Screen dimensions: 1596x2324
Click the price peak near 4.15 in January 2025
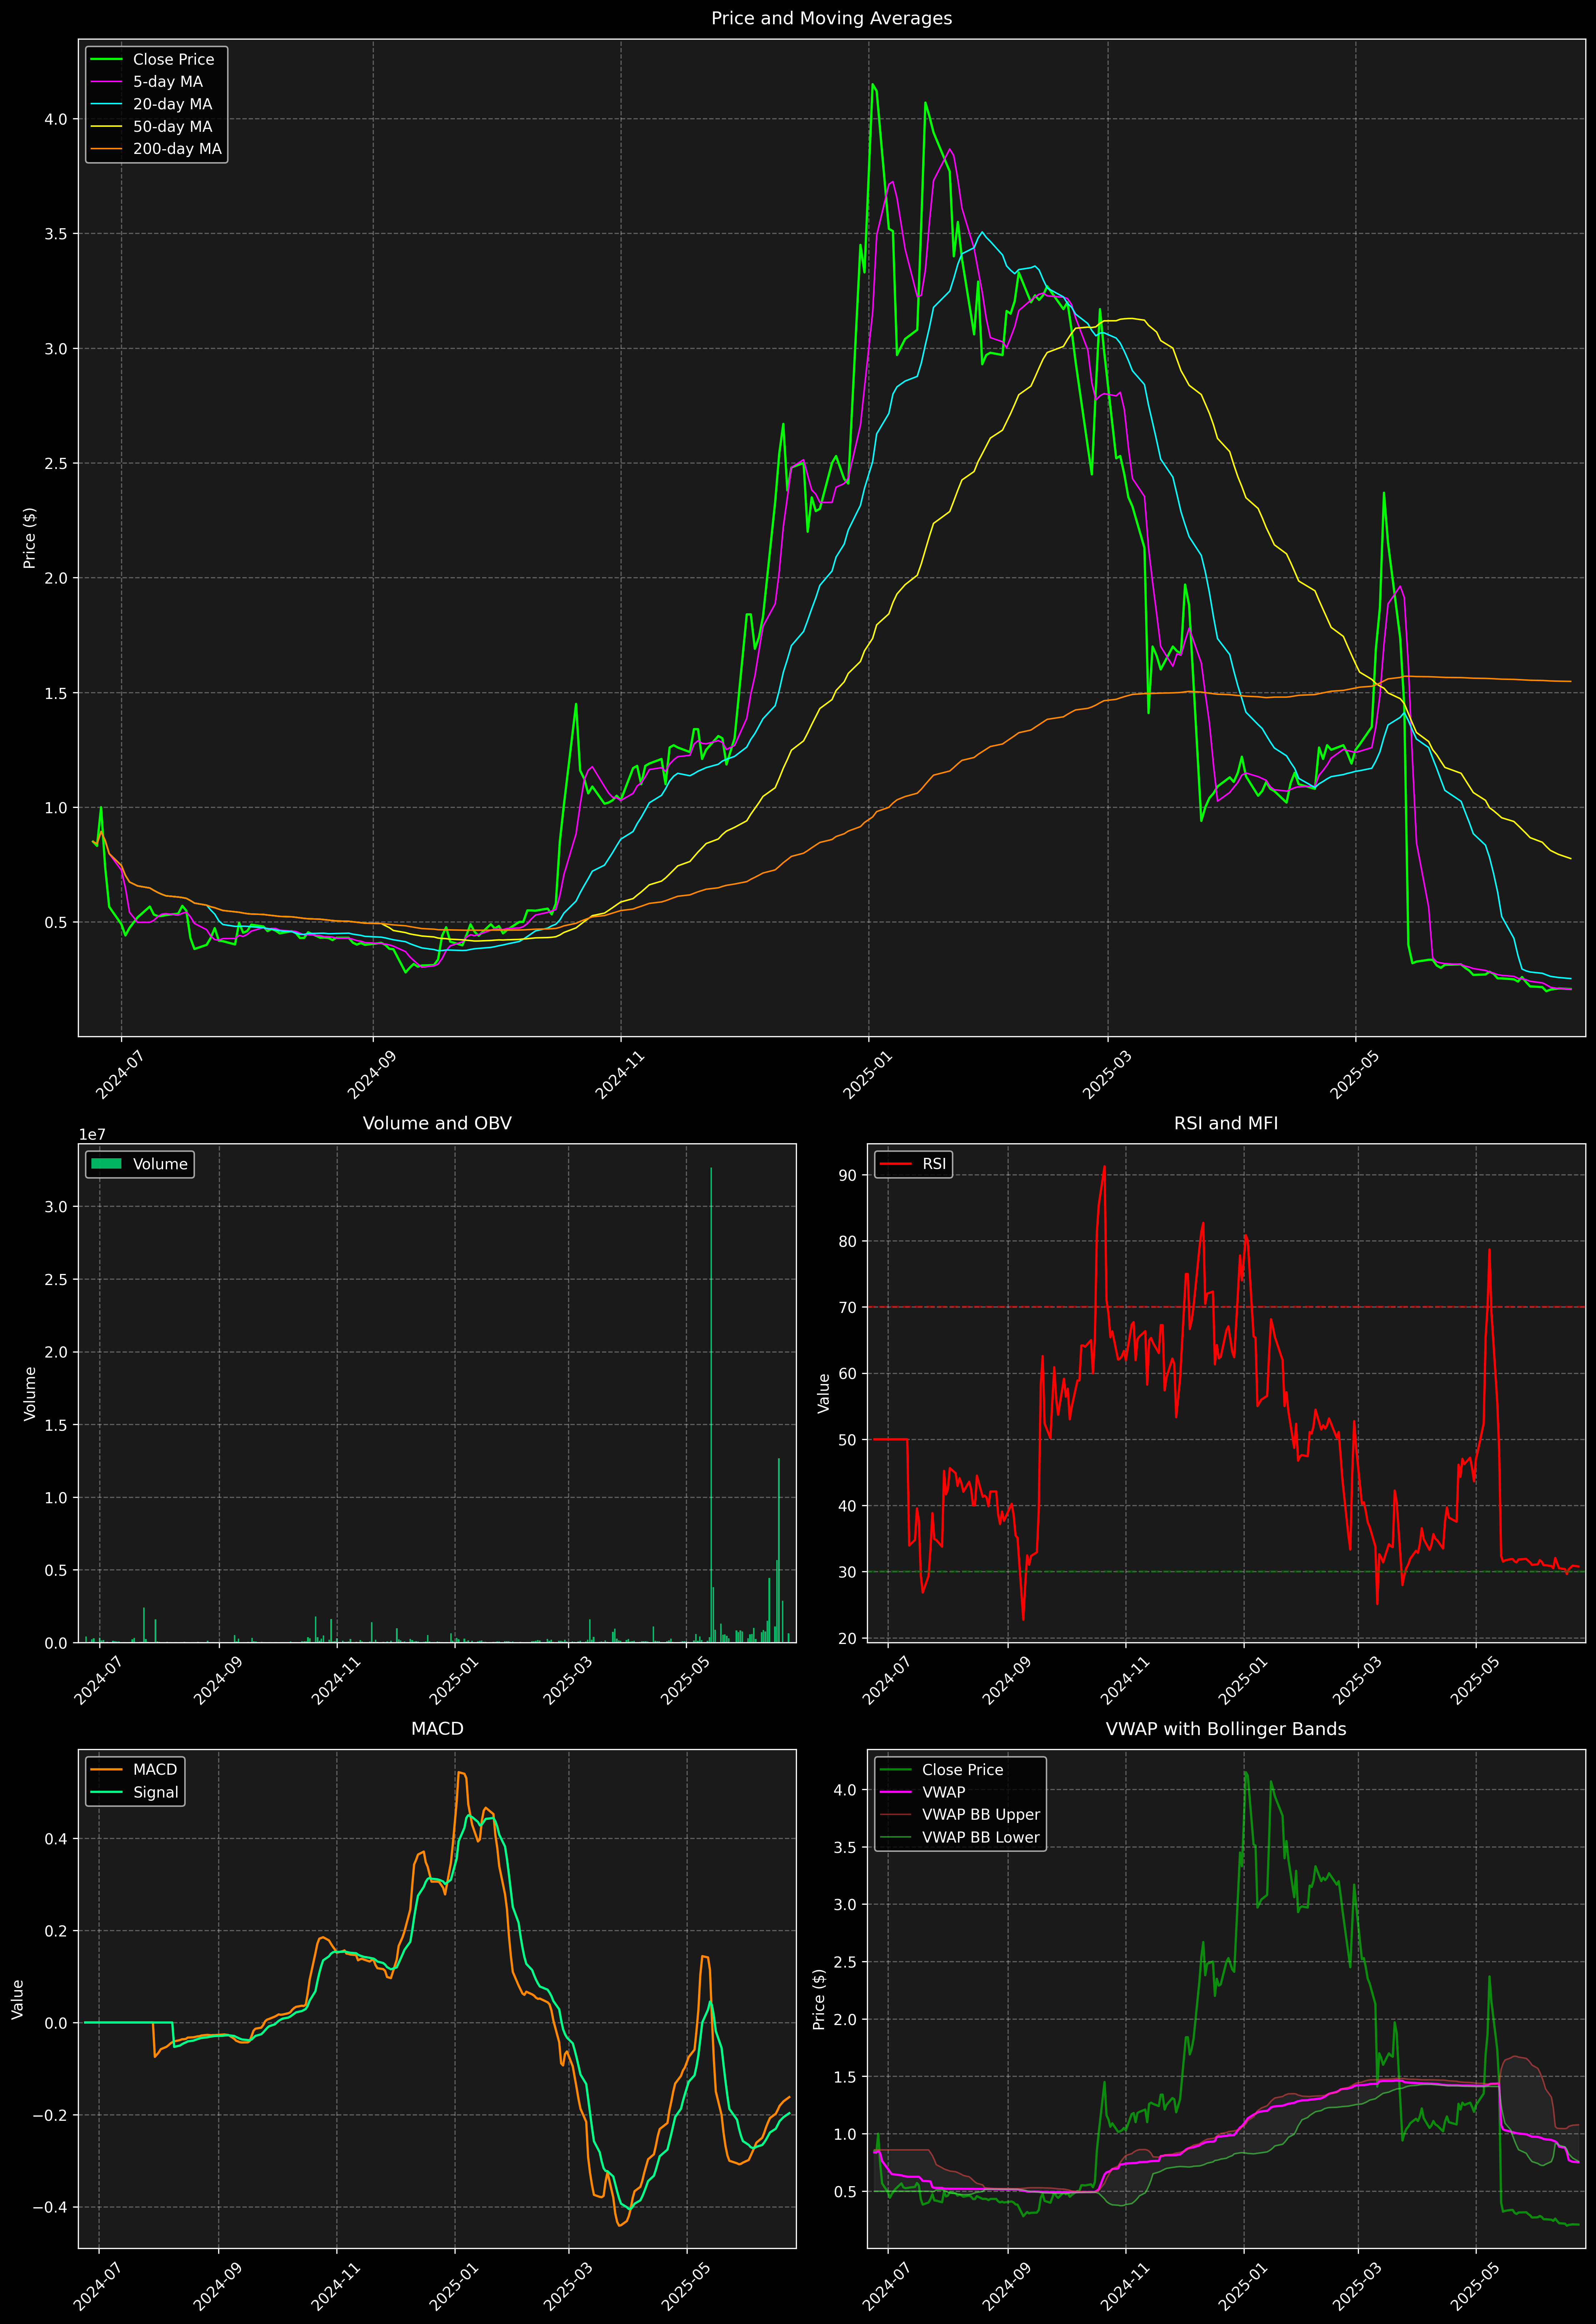click(x=873, y=85)
